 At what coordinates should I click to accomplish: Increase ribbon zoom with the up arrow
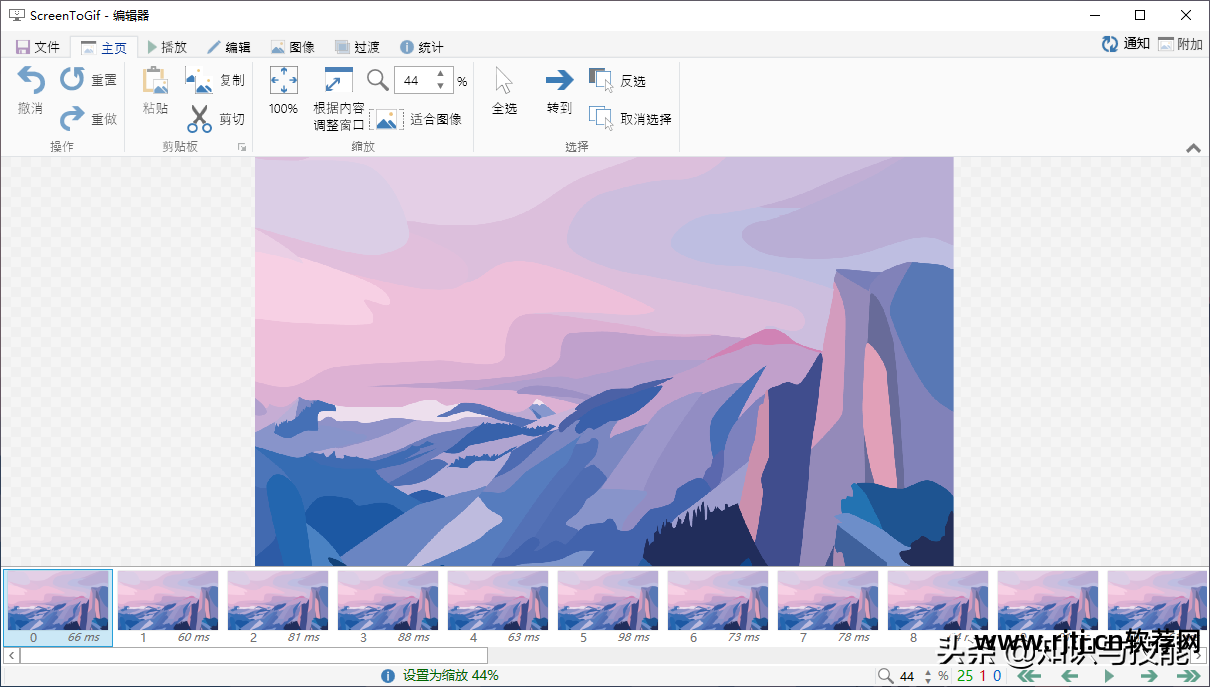pos(441,75)
